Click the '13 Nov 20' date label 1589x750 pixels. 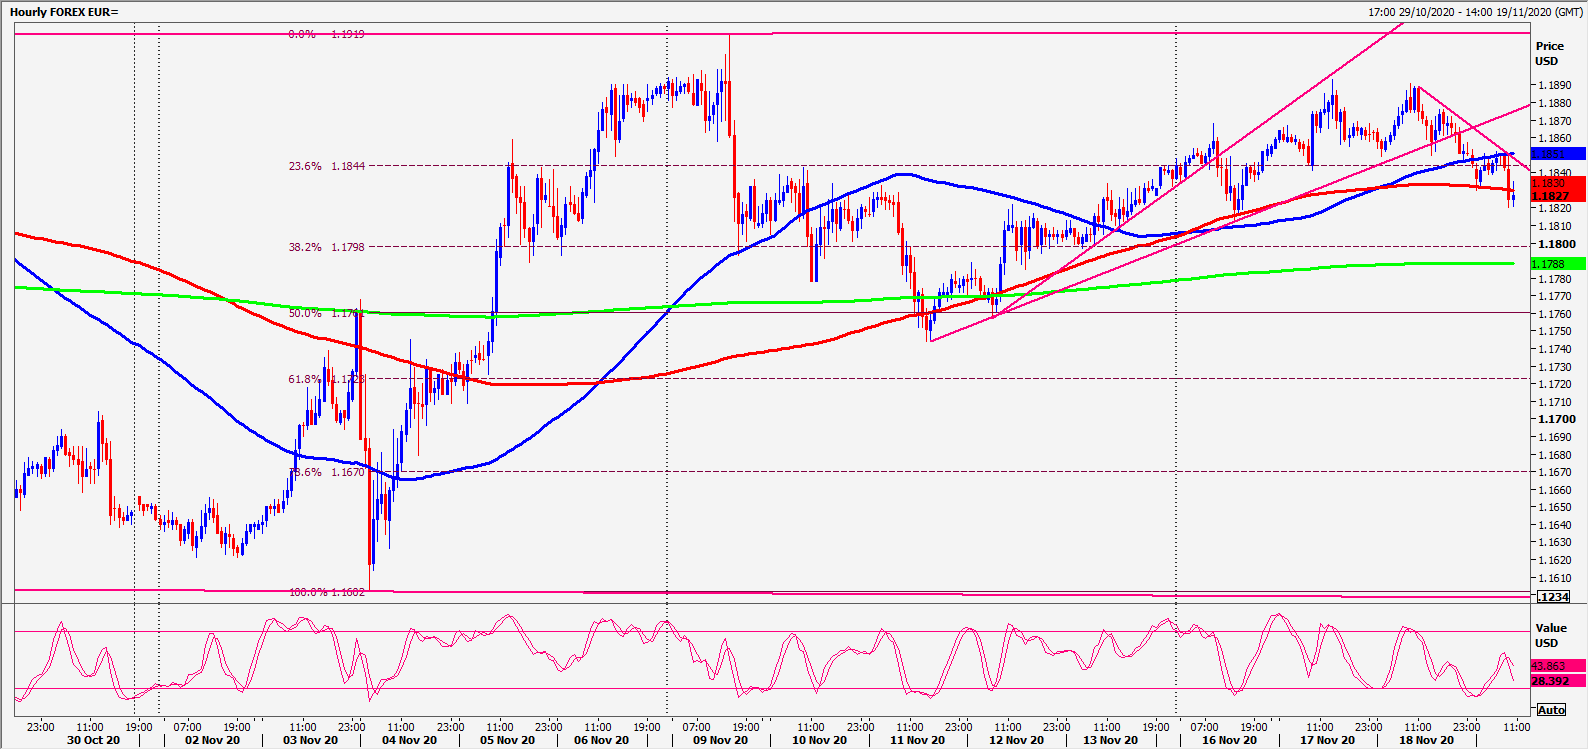1111,740
